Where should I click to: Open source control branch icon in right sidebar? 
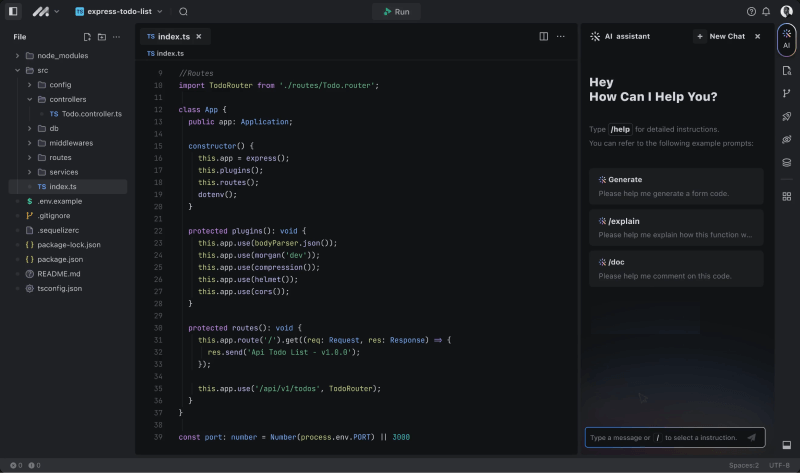[787, 93]
